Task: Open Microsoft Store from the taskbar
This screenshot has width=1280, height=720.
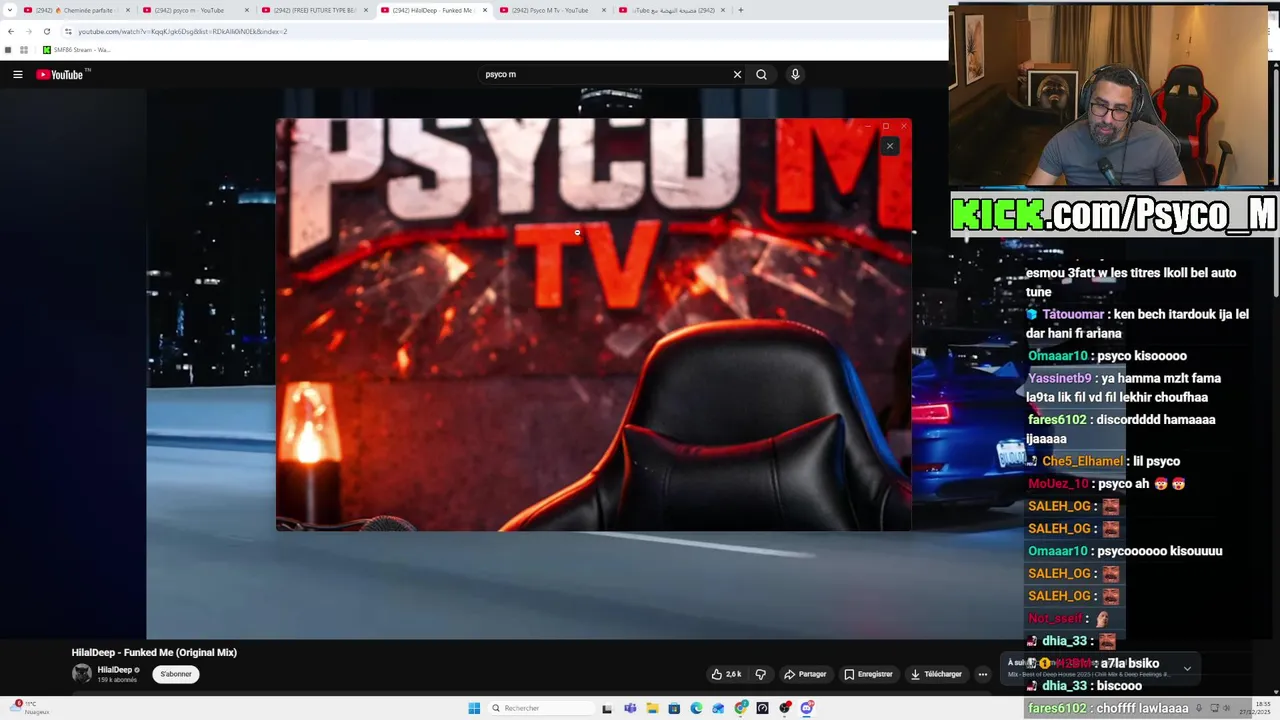Action: click(674, 708)
